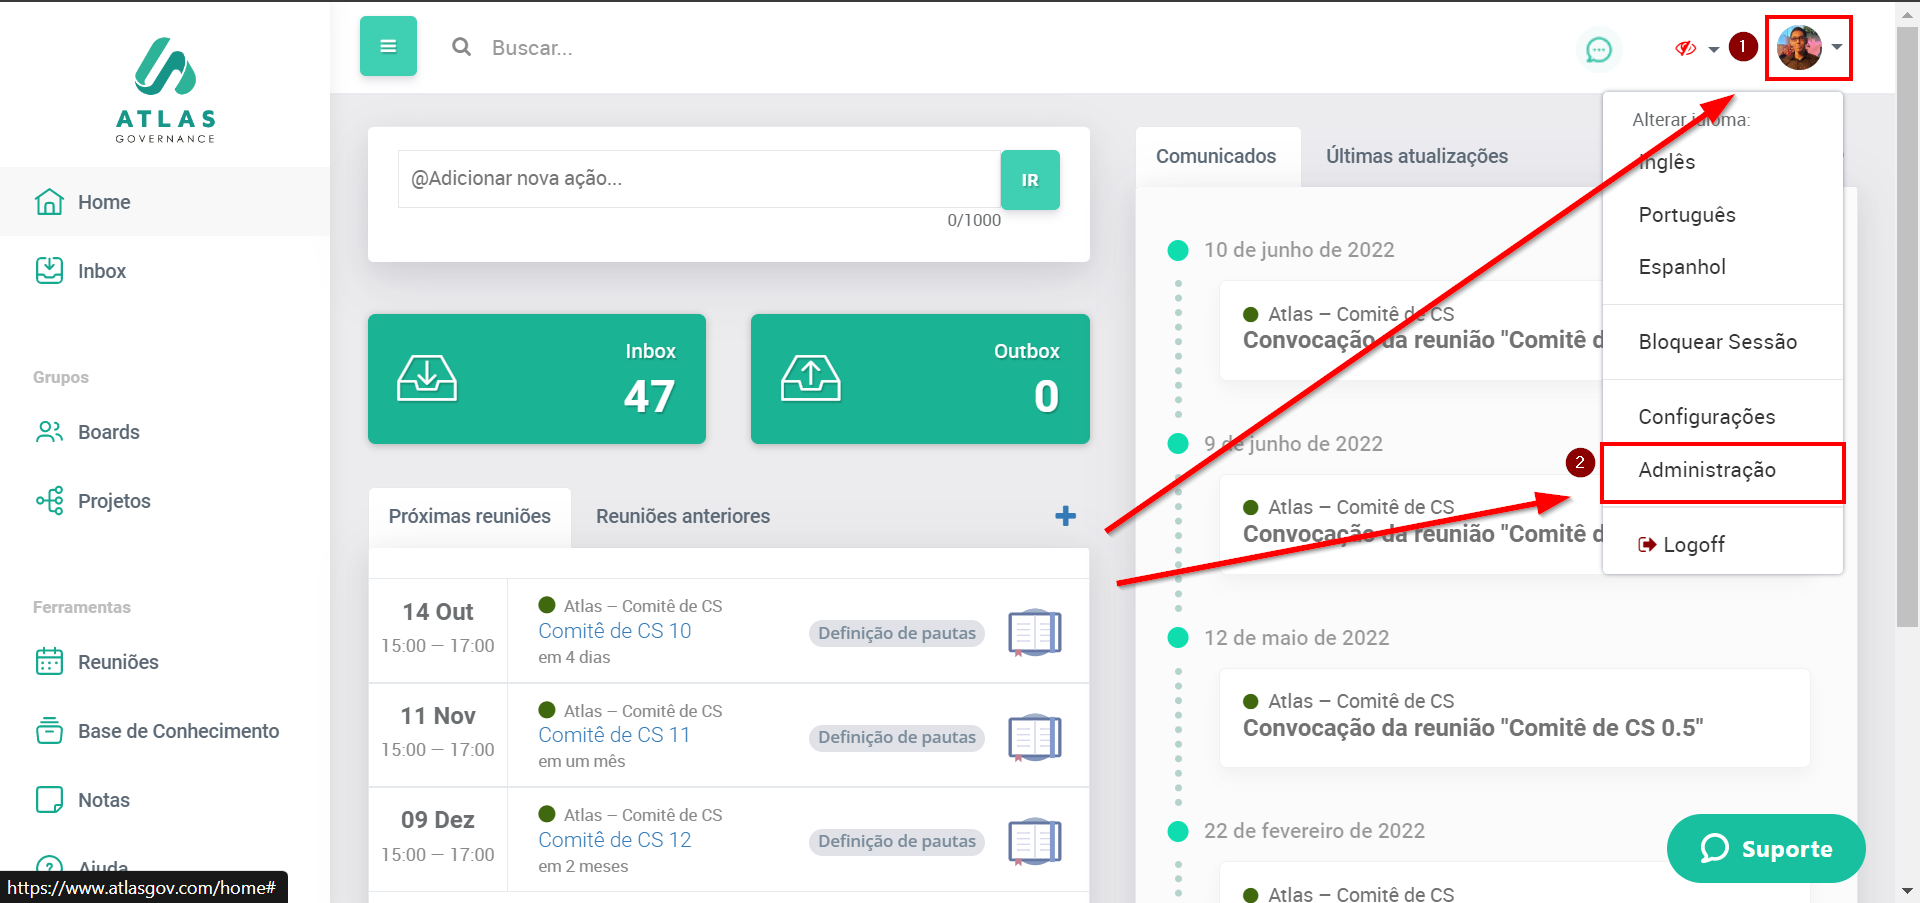This screenshot has height=903, width=1920.
Task: Click the IR submit button
Action: pos(1030,180)
